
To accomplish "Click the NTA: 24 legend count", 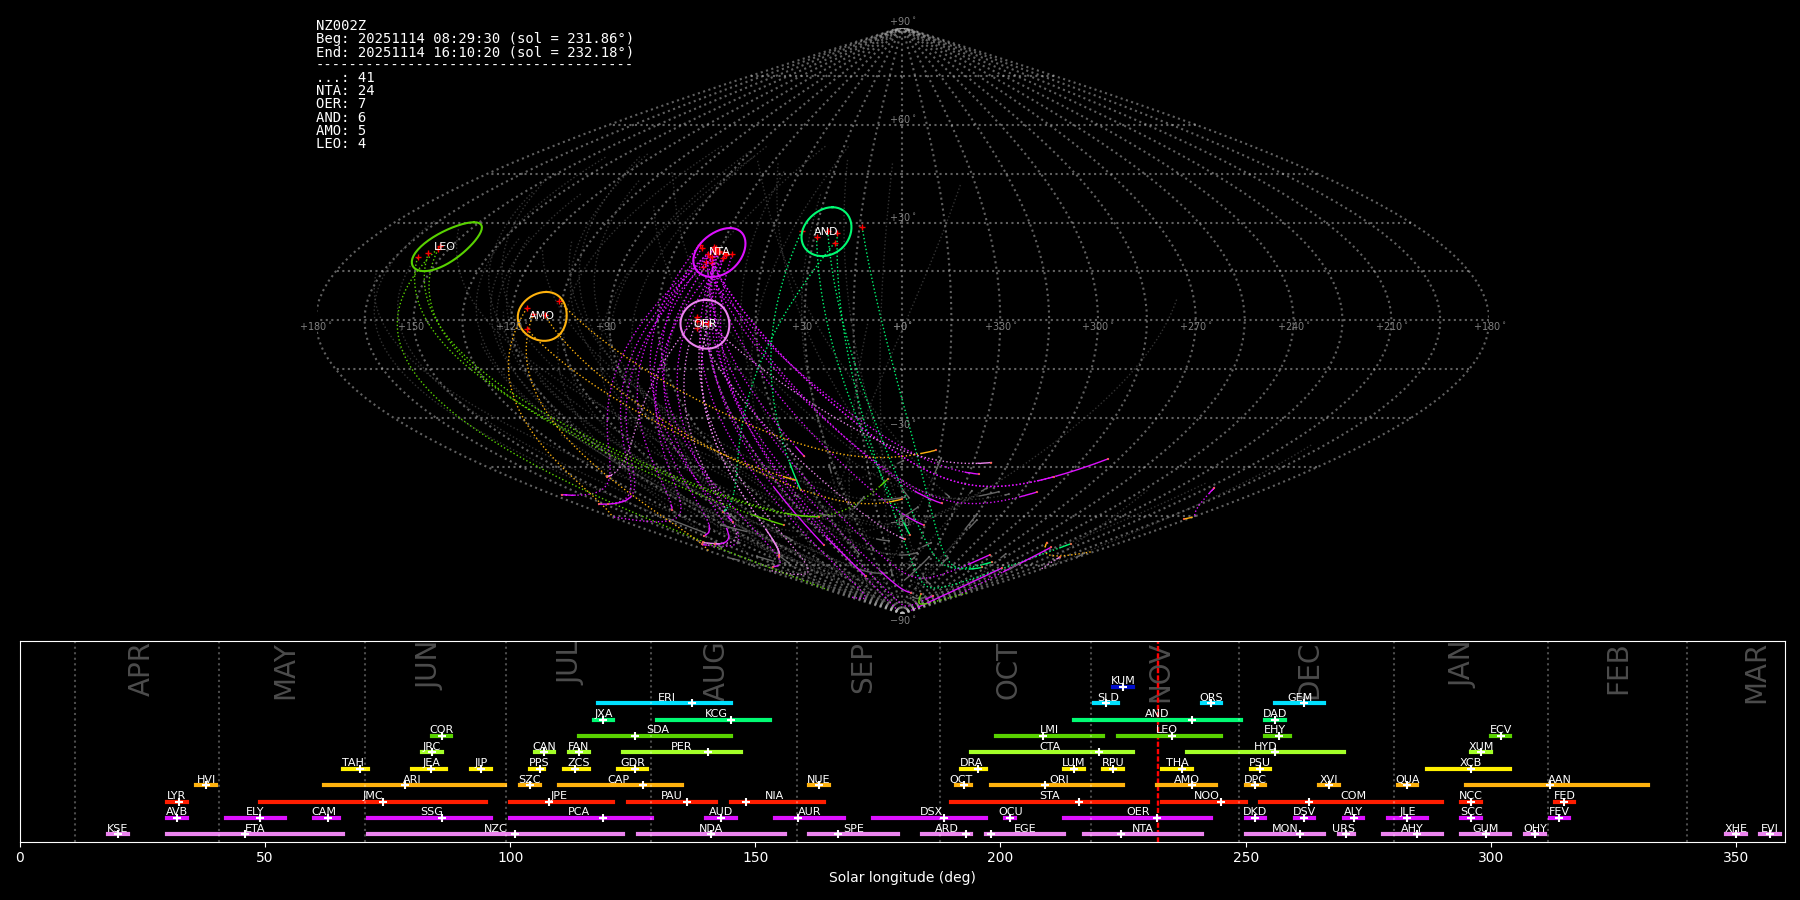I will pos(345,91).
